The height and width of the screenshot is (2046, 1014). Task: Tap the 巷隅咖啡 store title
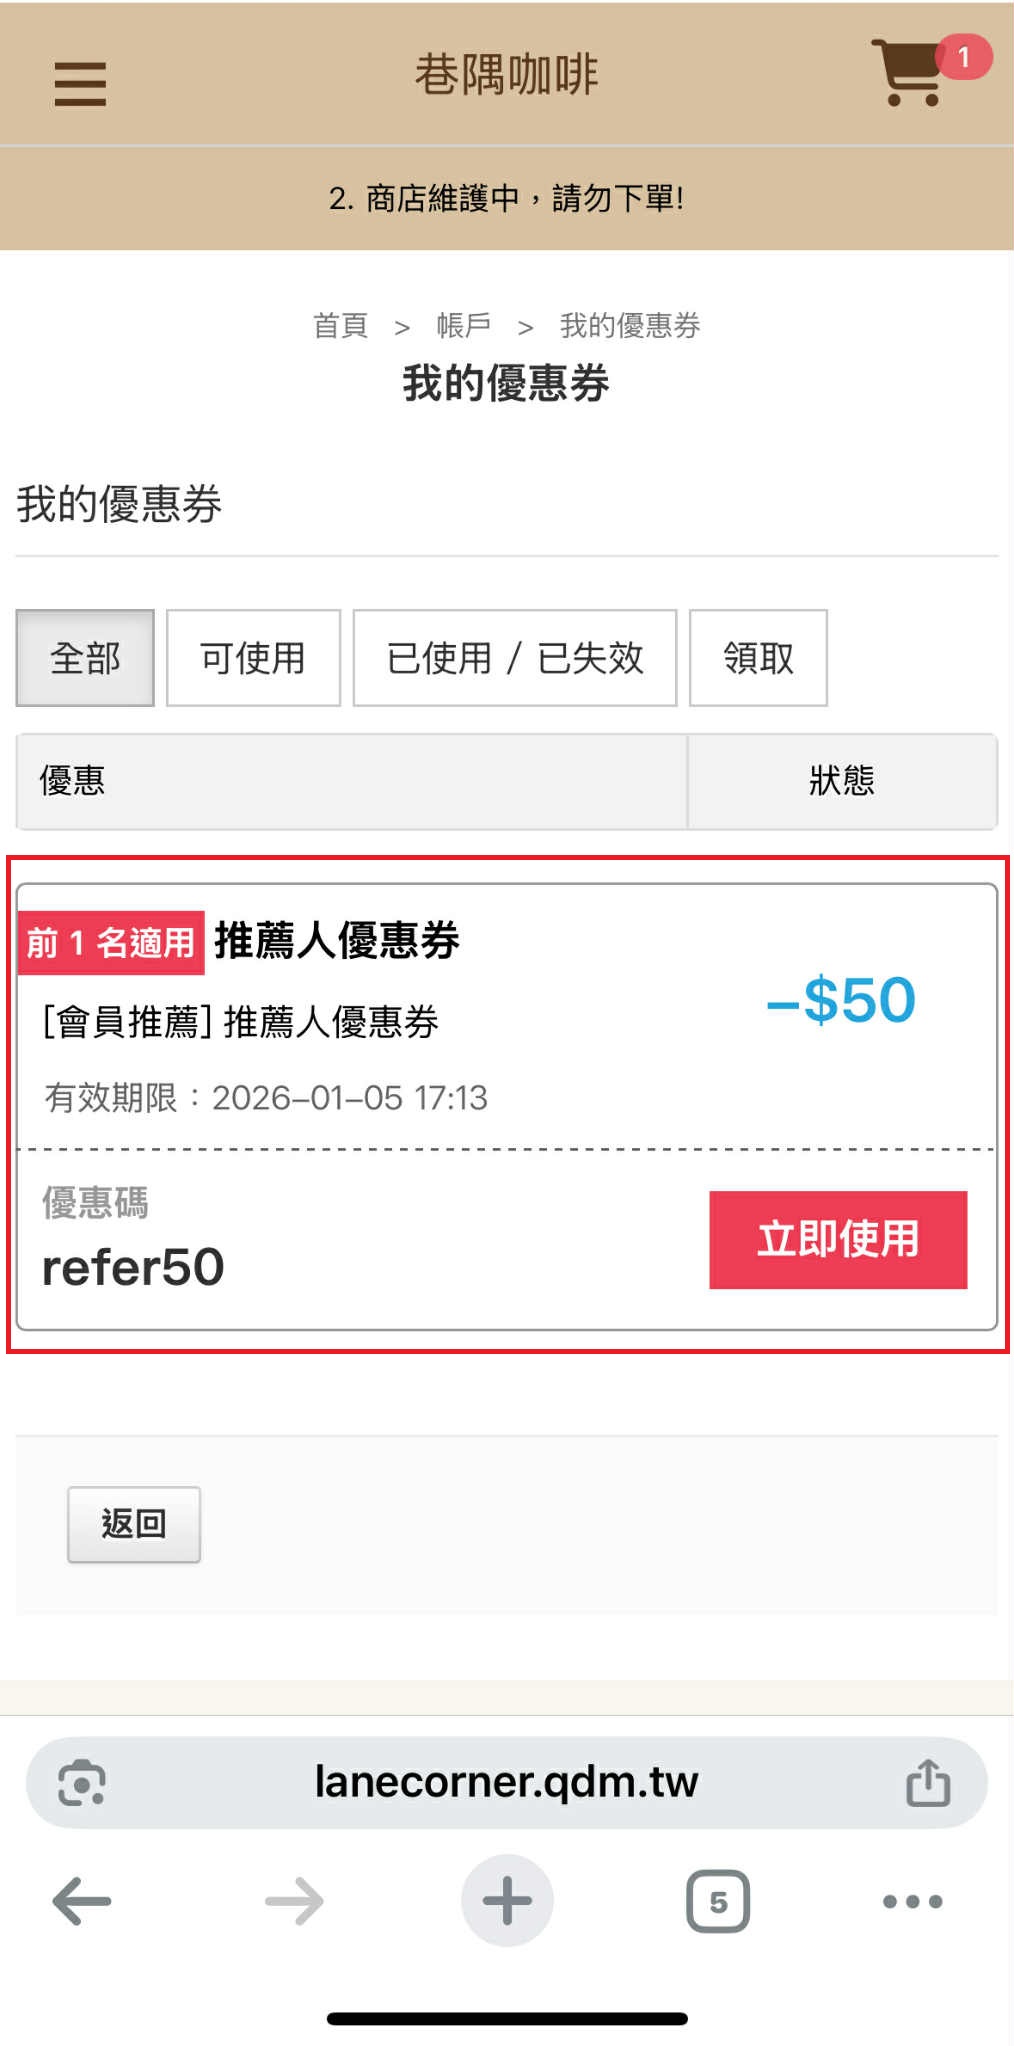[507, 75]
